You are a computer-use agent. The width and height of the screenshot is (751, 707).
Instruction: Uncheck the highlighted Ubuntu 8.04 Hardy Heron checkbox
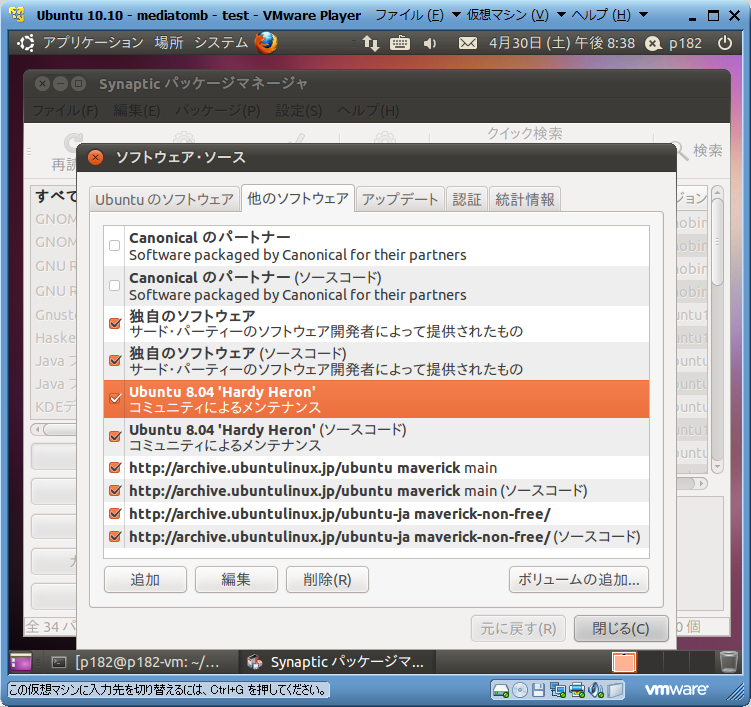tap(114, 399)
